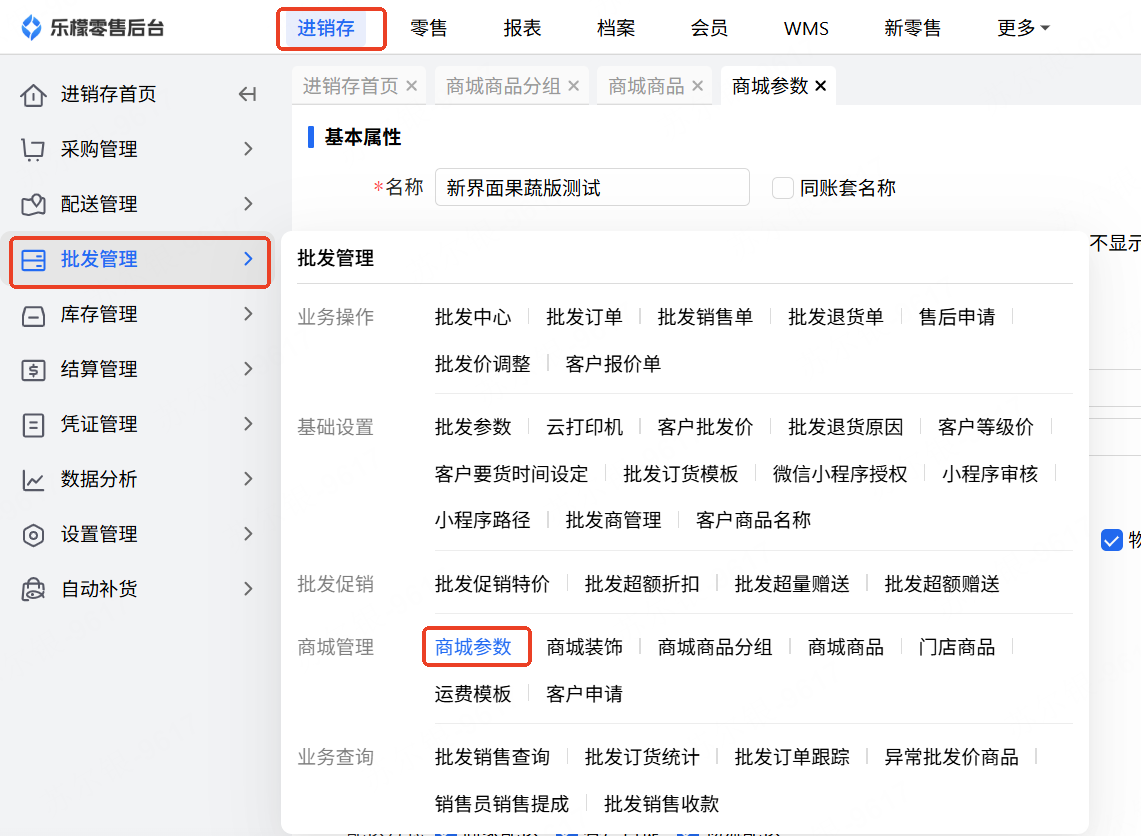Click the 批发管理 sidebar icon

point(33,260)
